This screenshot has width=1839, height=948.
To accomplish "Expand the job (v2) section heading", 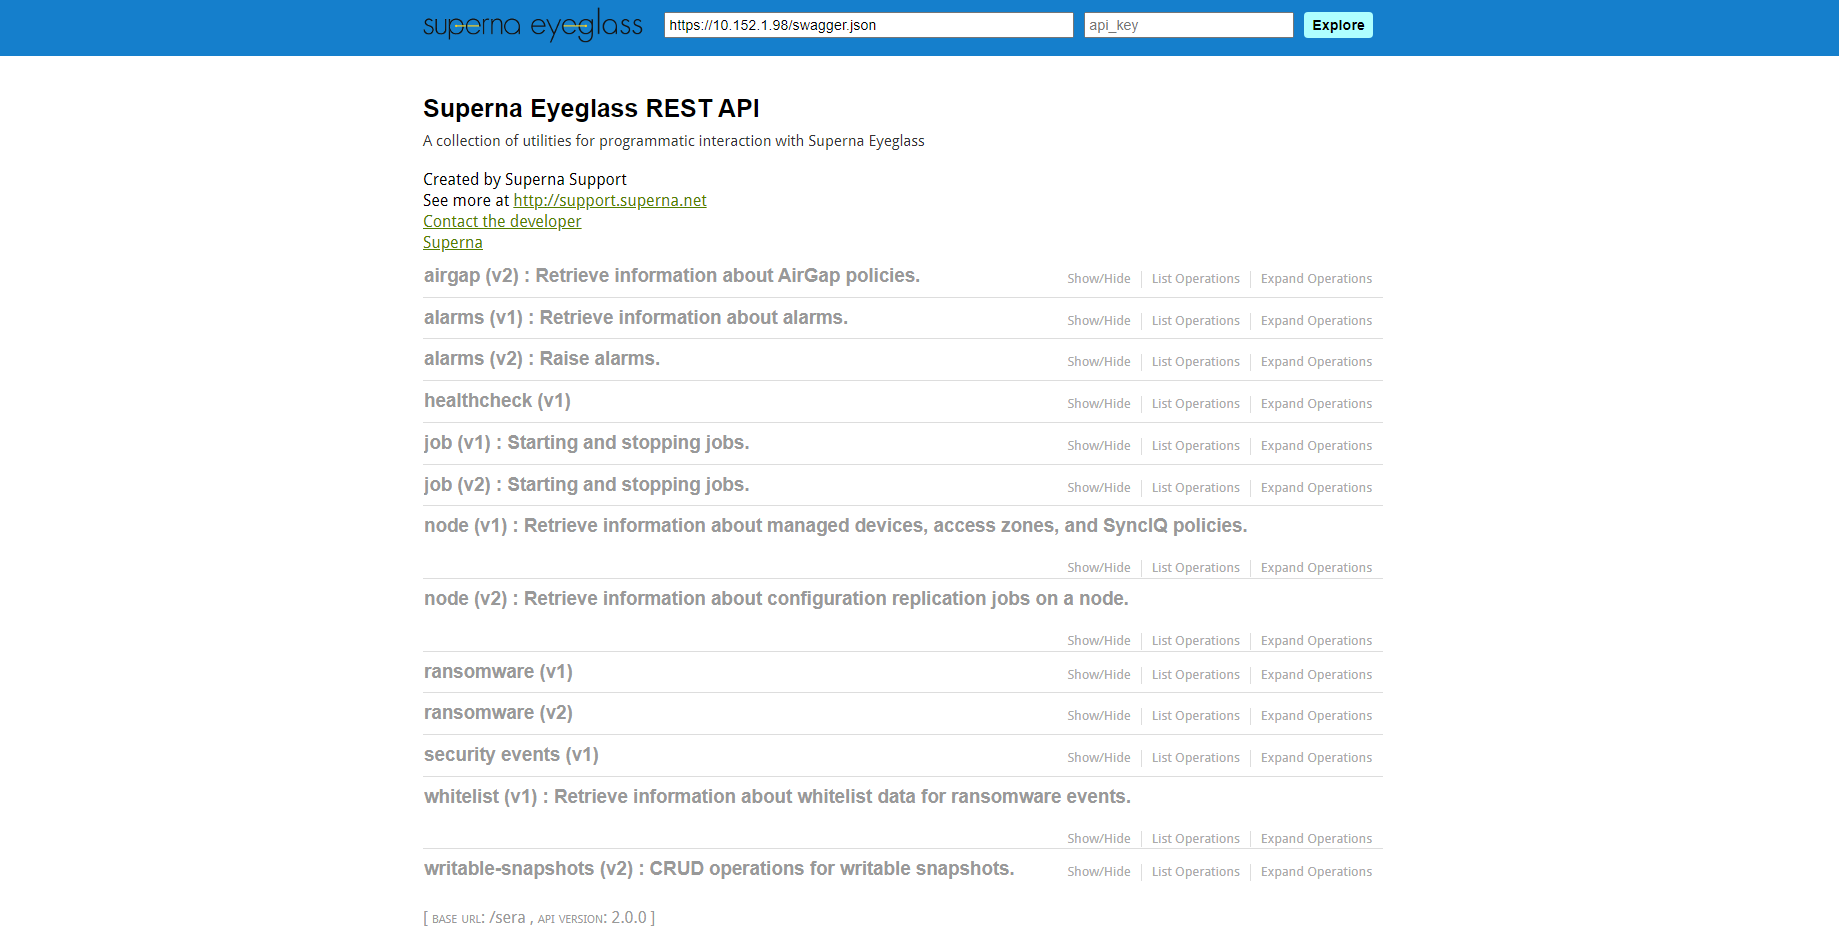I will 586,485.
